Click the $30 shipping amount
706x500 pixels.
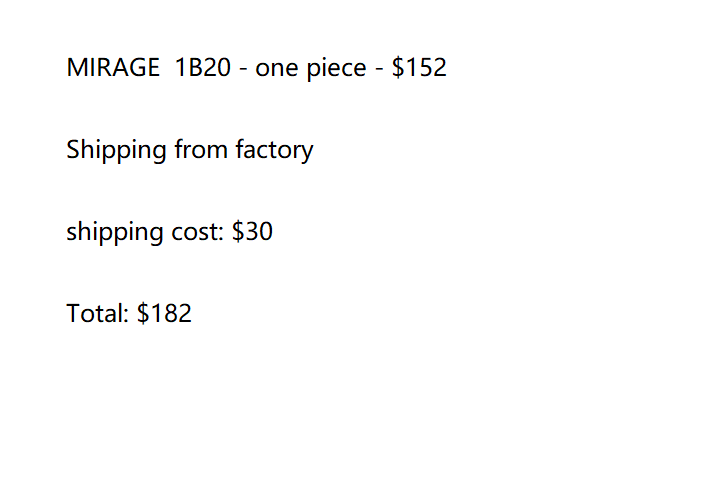[252, 232]
